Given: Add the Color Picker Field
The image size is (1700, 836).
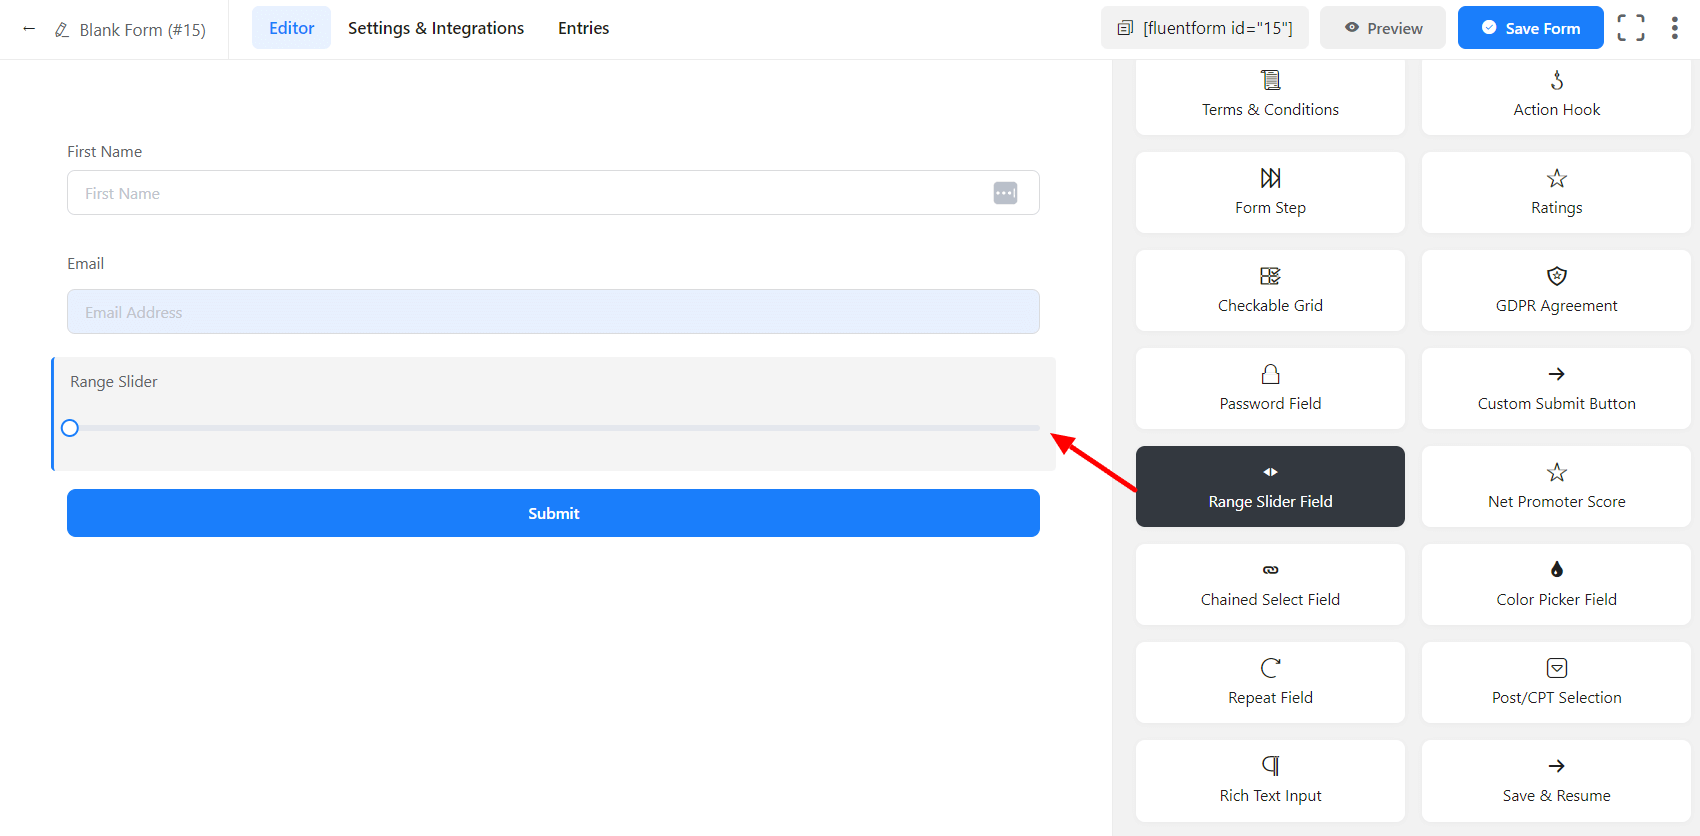Looking at the screenshot, I should [x=1556, y=584].
